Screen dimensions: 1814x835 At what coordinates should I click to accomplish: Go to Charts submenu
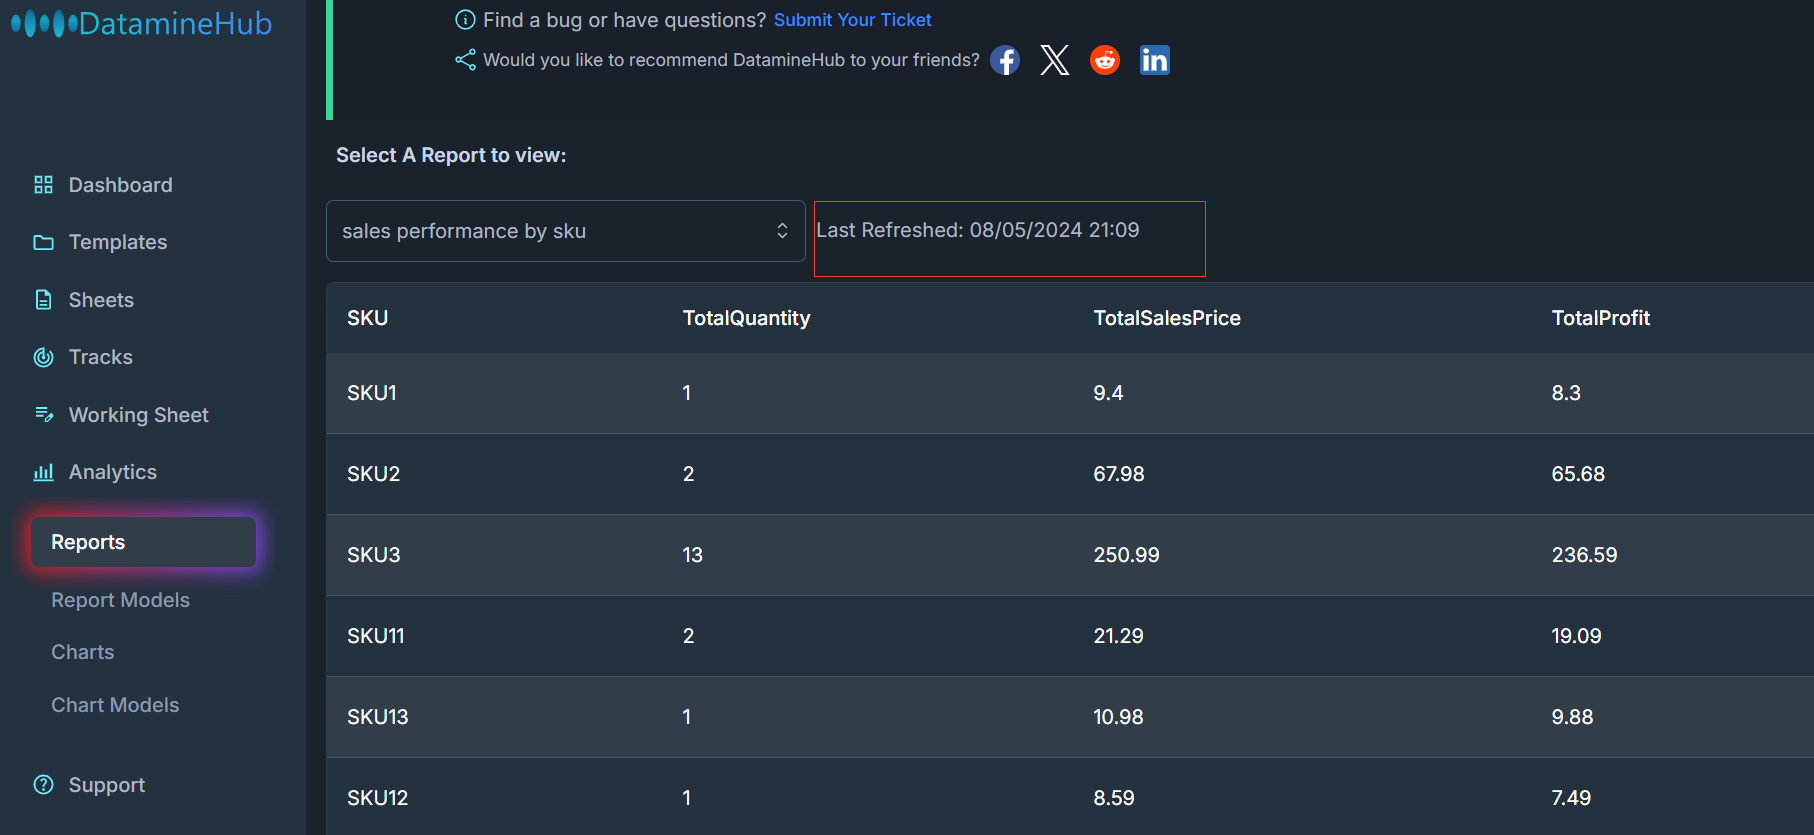pyautogui.click(x=83, y=652)
